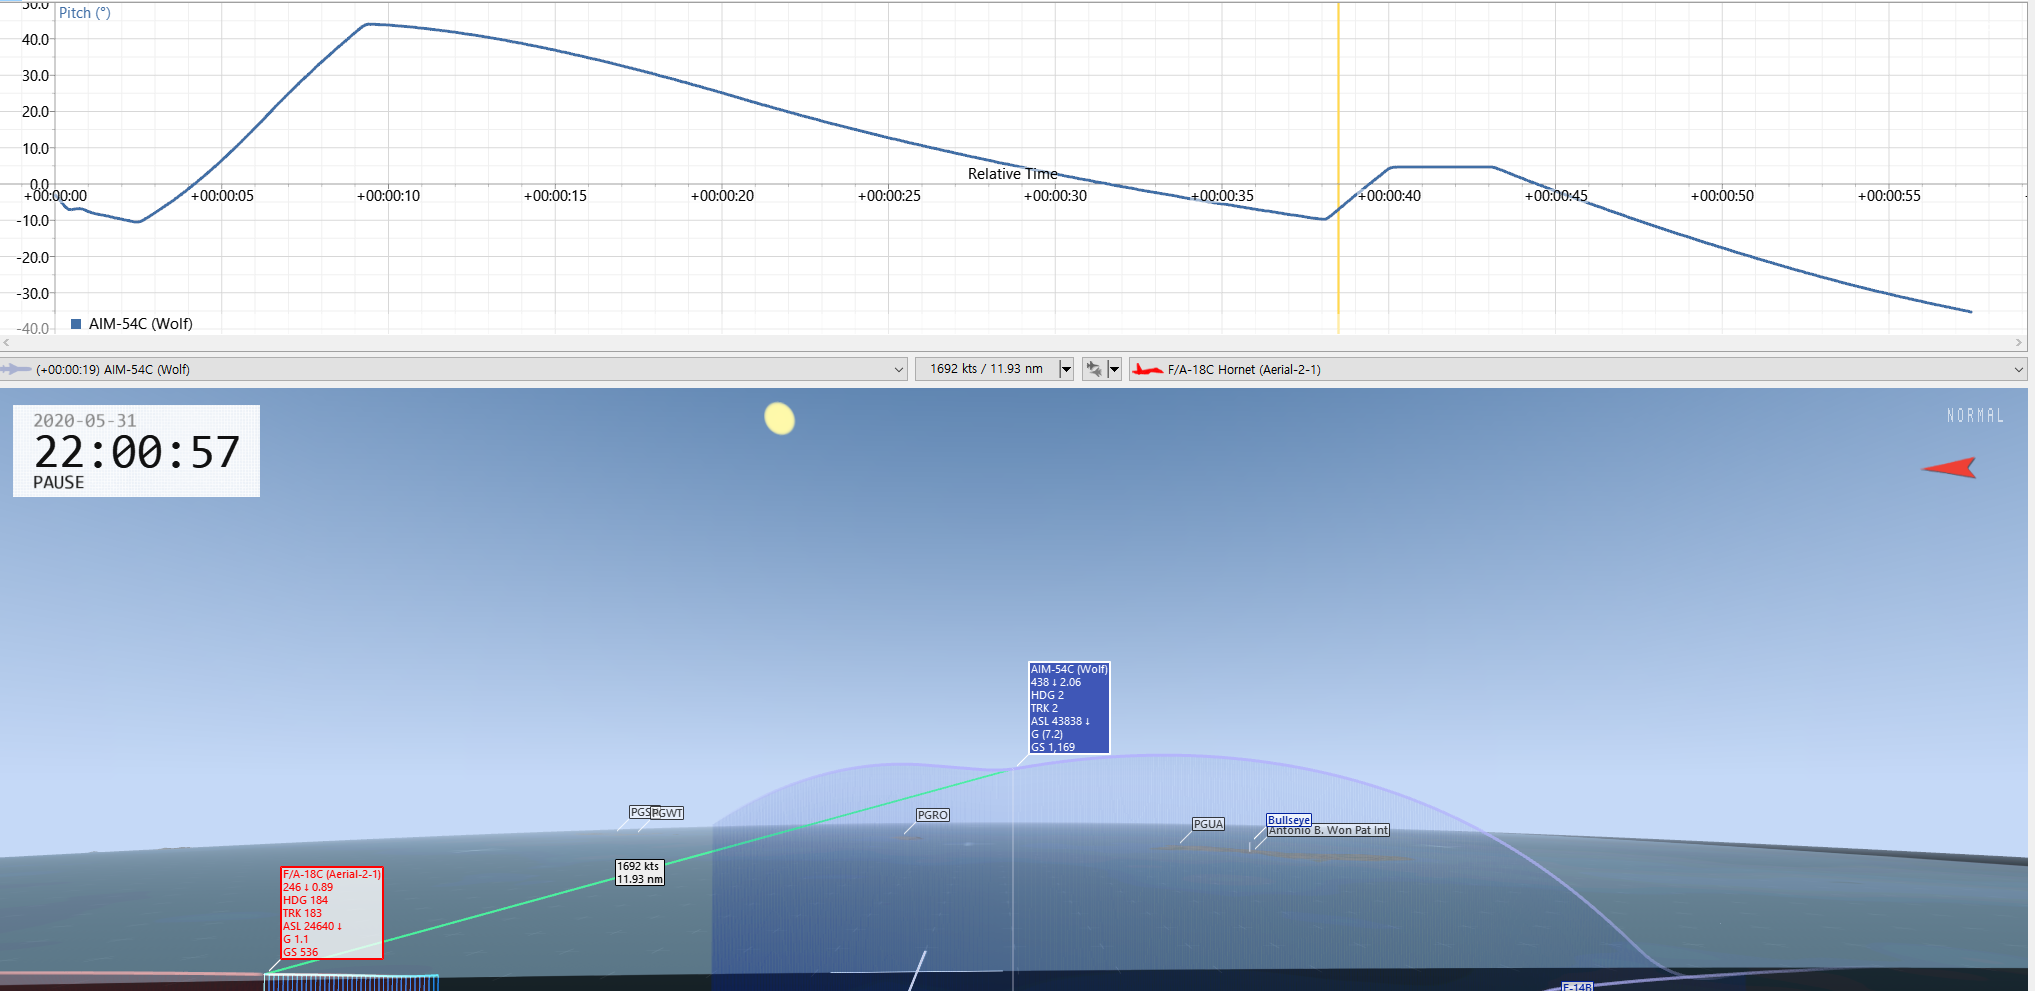The width and height of the screenshot is (2035, 991).
Task: Click the PGWT waypoint label
Action: click(x=668, y=813)
